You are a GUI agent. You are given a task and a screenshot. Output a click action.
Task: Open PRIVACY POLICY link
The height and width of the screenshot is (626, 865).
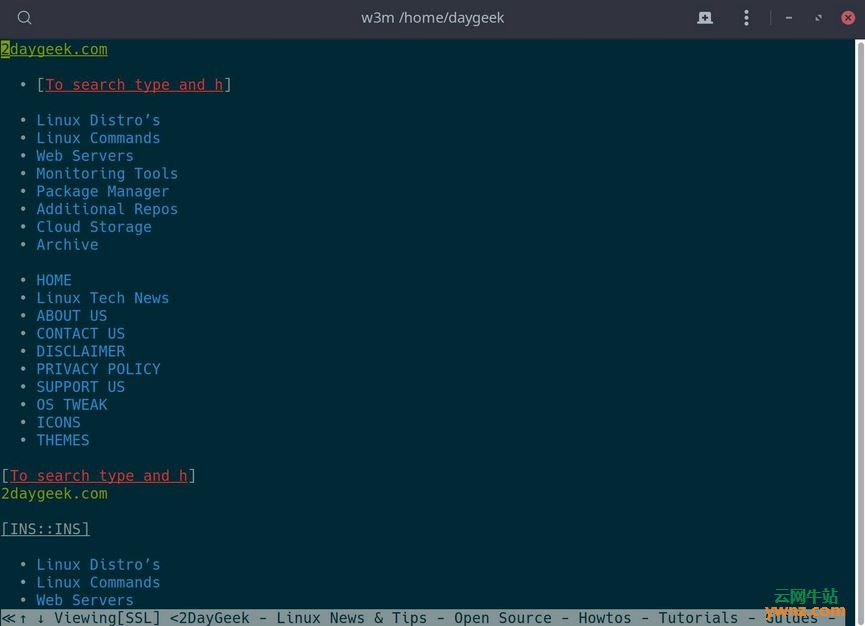[98, 369]
